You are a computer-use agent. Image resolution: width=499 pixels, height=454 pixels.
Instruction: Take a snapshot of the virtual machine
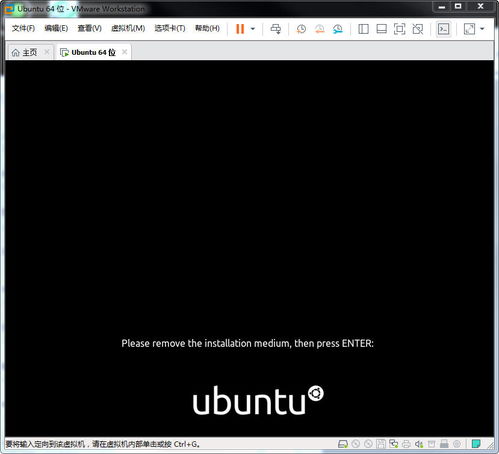(x=301, y=29)
